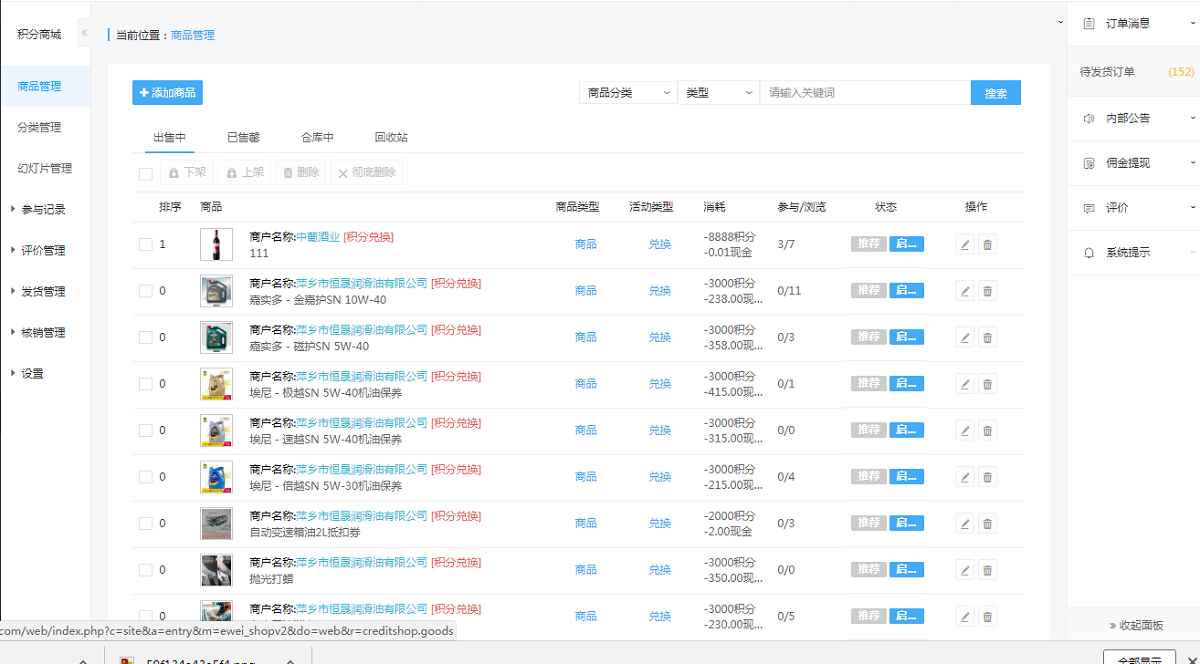Delete the 自动变速箱油2L抵扣券 product via trash icon

click(x=987, y=523)
